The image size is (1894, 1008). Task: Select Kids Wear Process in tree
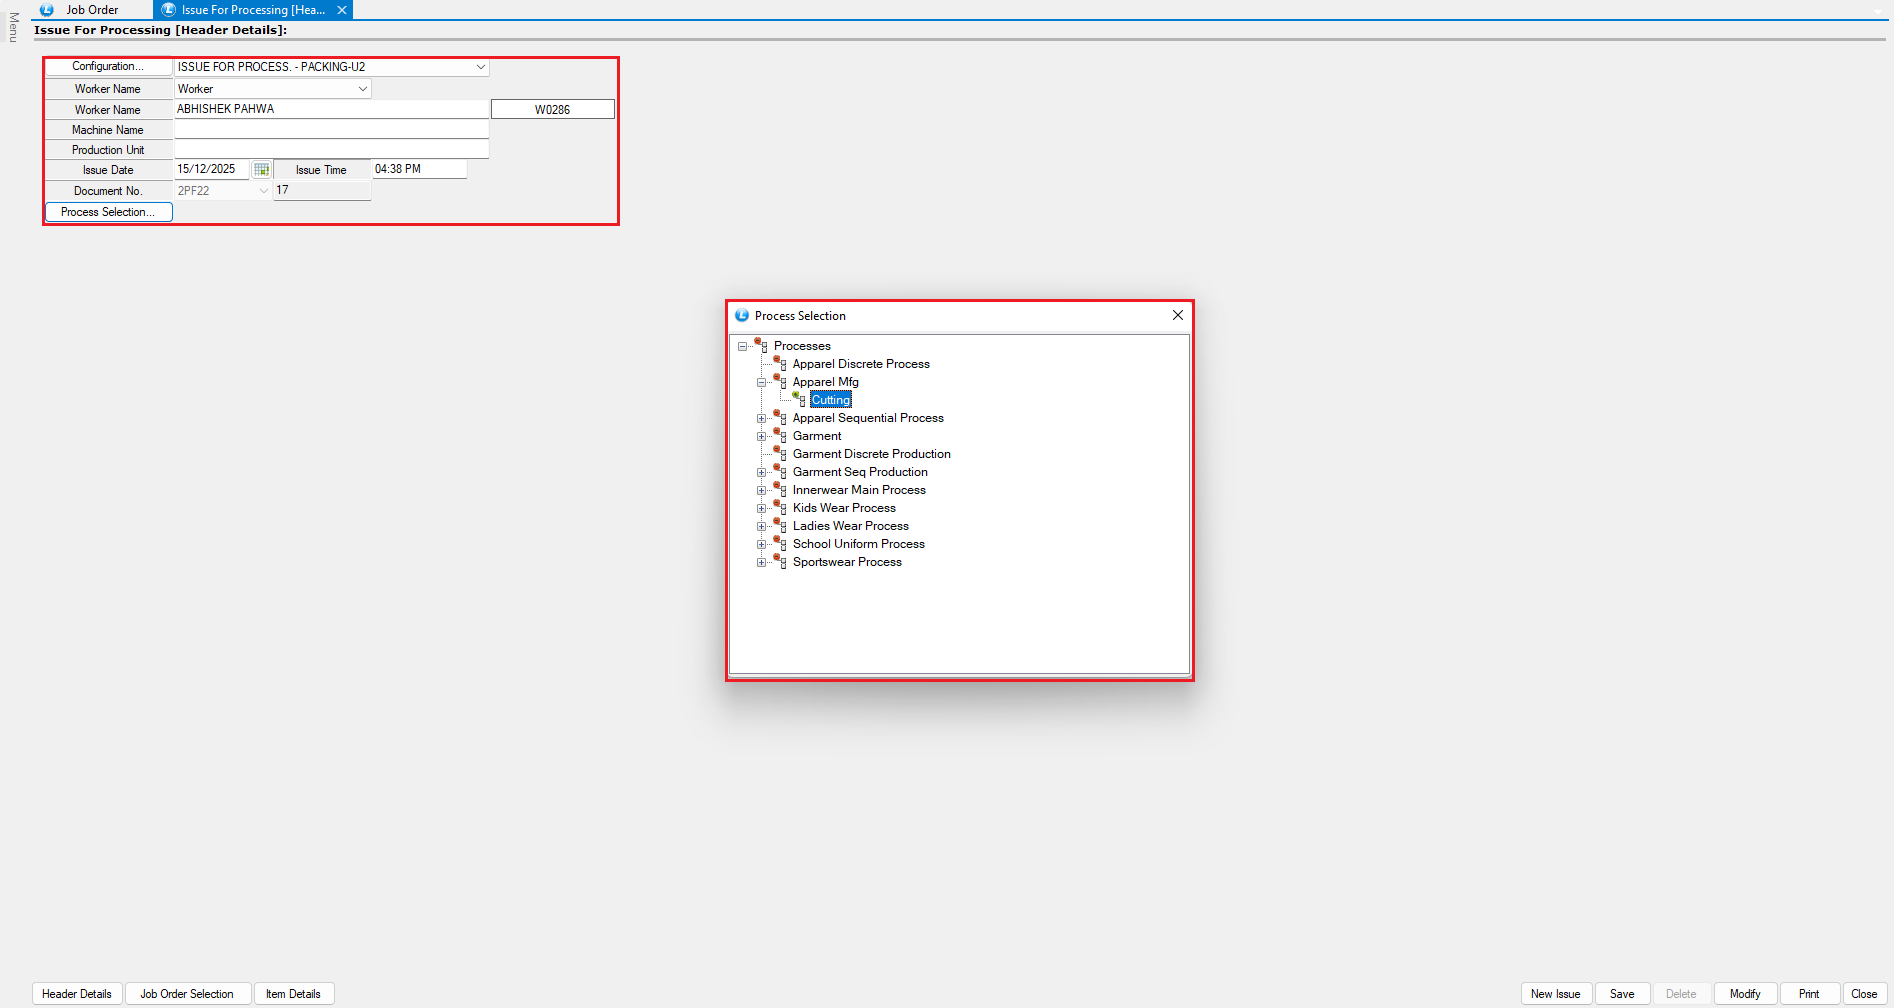844,508
